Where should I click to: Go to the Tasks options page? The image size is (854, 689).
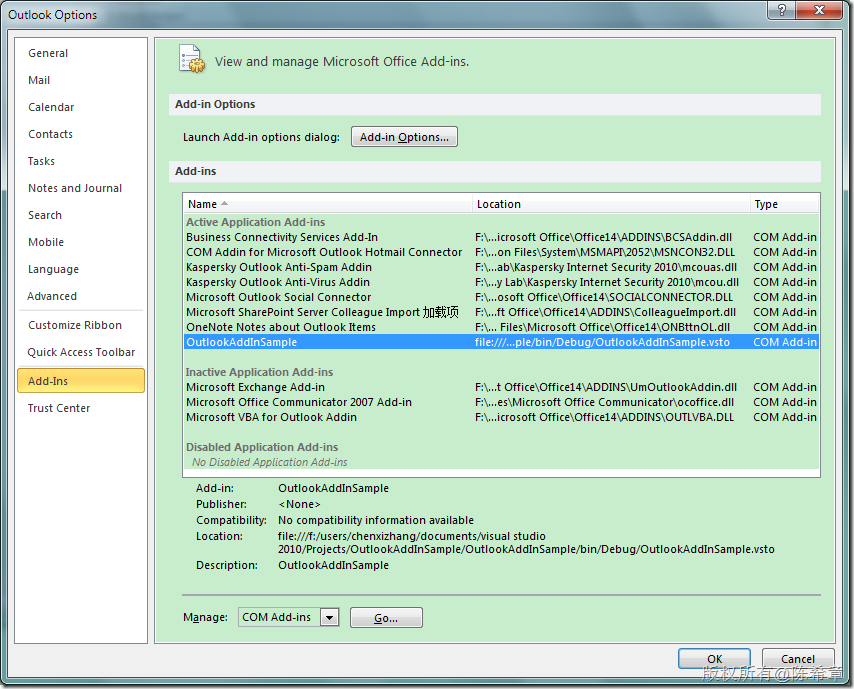pyautogui.click(x=81, y=161)
